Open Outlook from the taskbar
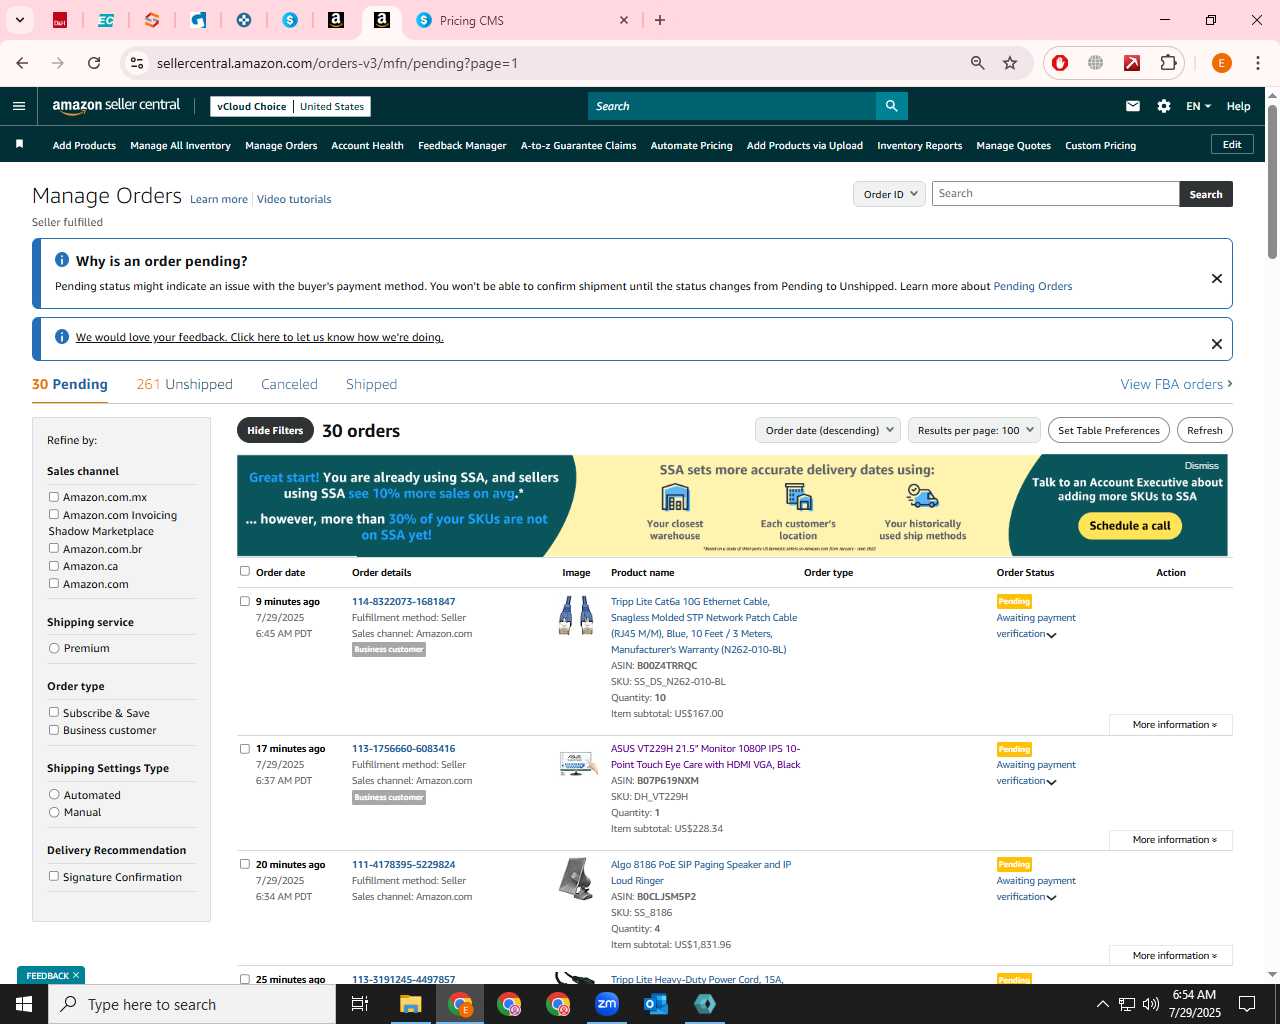This screenshot has width=1280, height=1024. point(656,1004)
